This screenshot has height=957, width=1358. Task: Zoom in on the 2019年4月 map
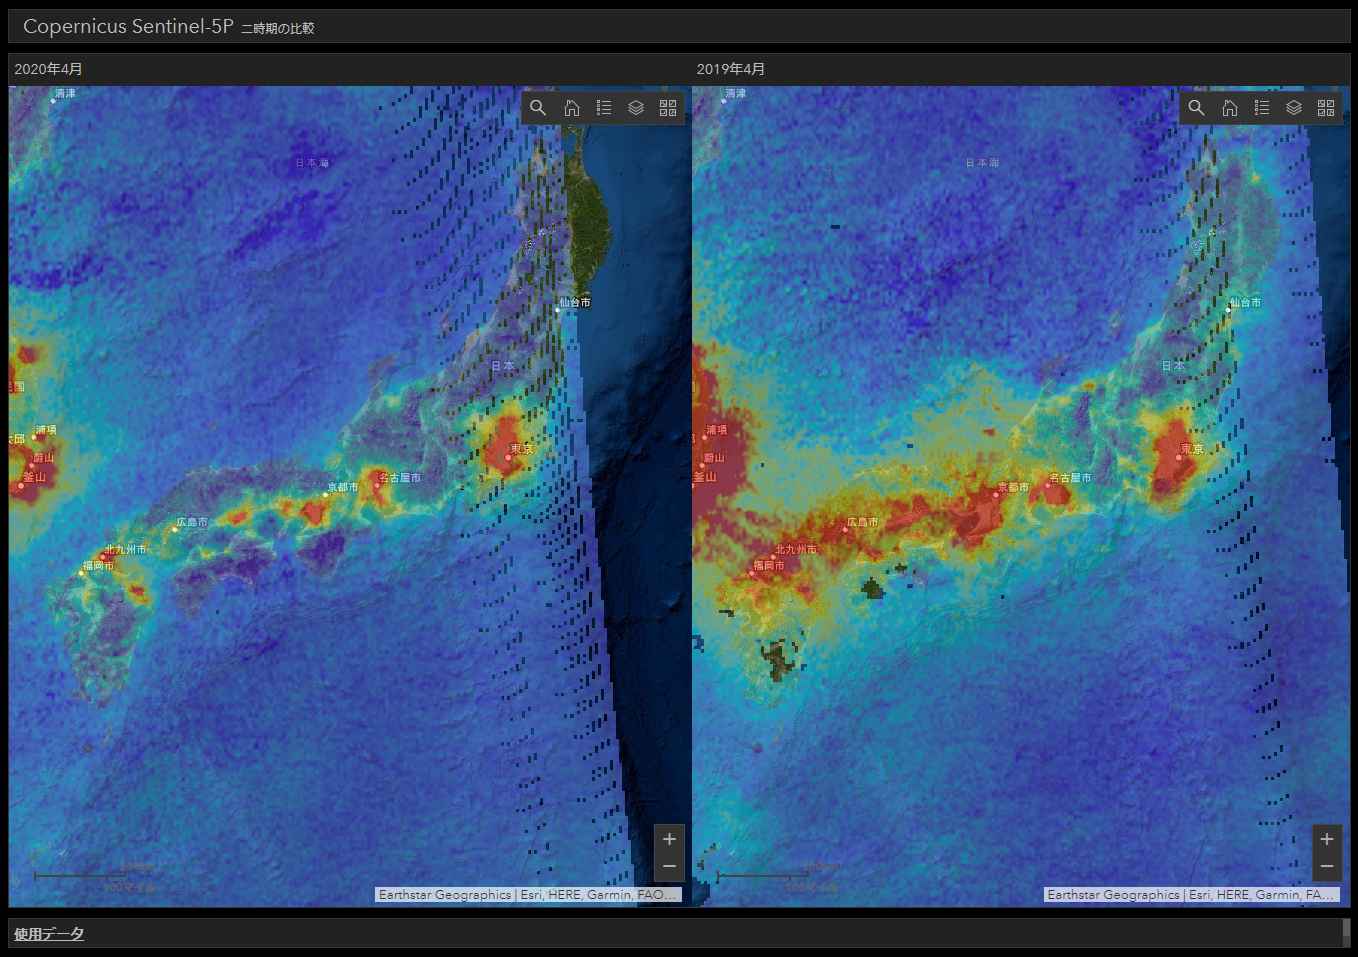point(1327,839)
